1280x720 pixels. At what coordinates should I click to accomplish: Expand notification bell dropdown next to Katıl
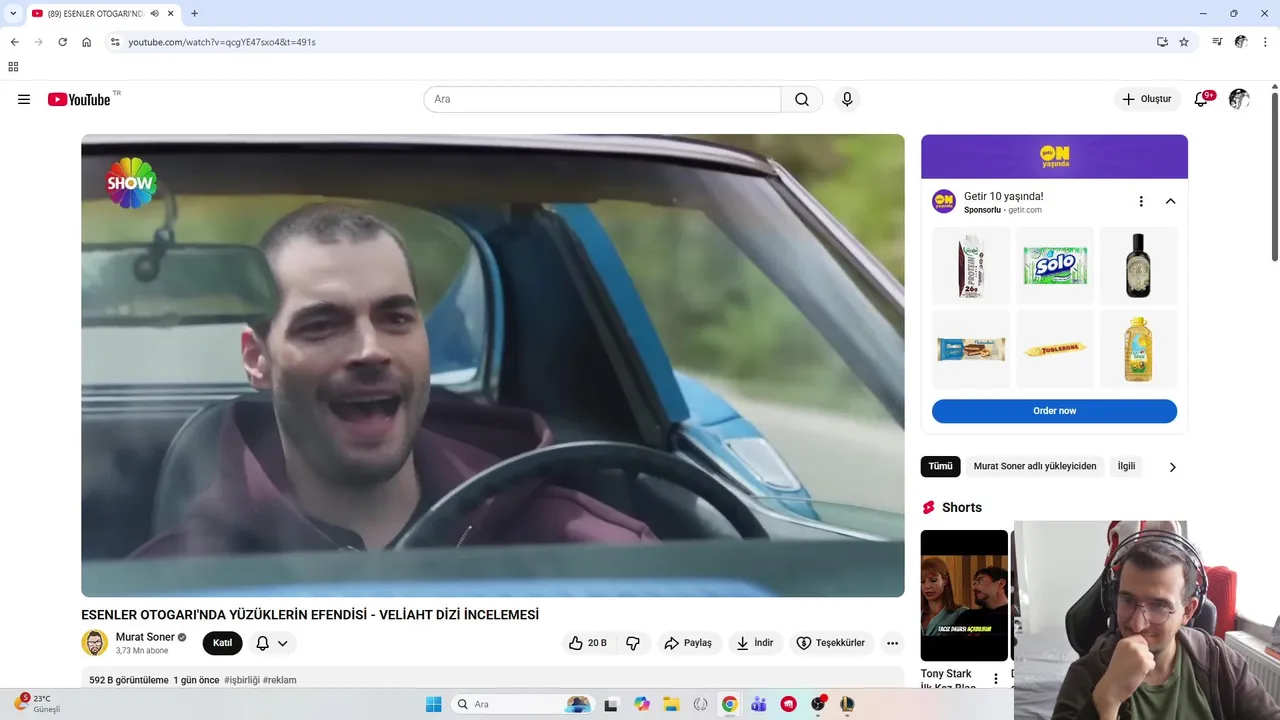click(272, 643)
